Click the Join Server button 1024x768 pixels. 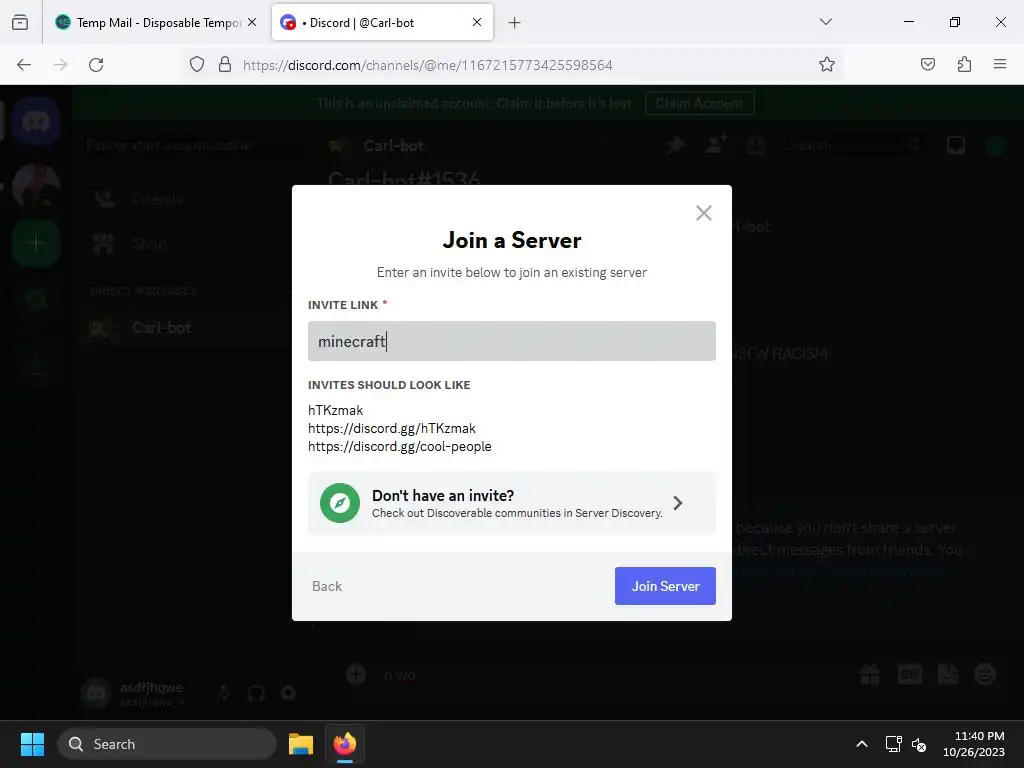(665, 586)
